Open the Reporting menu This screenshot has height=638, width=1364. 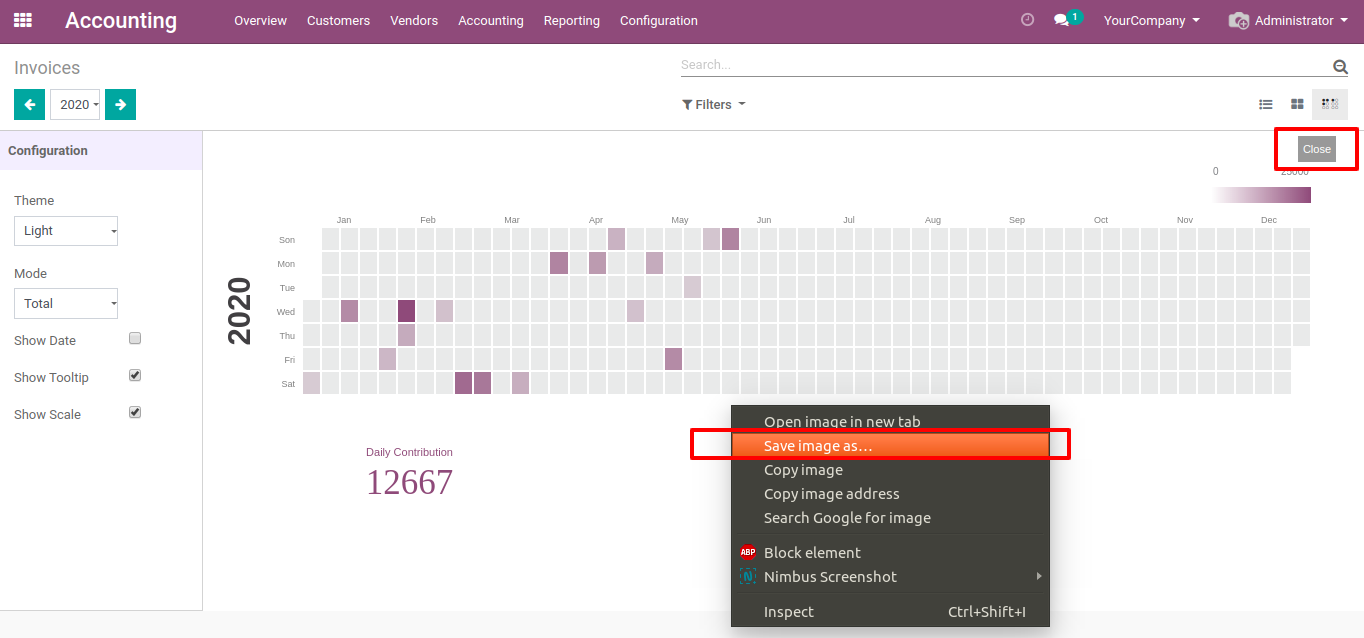pos(571,21)
